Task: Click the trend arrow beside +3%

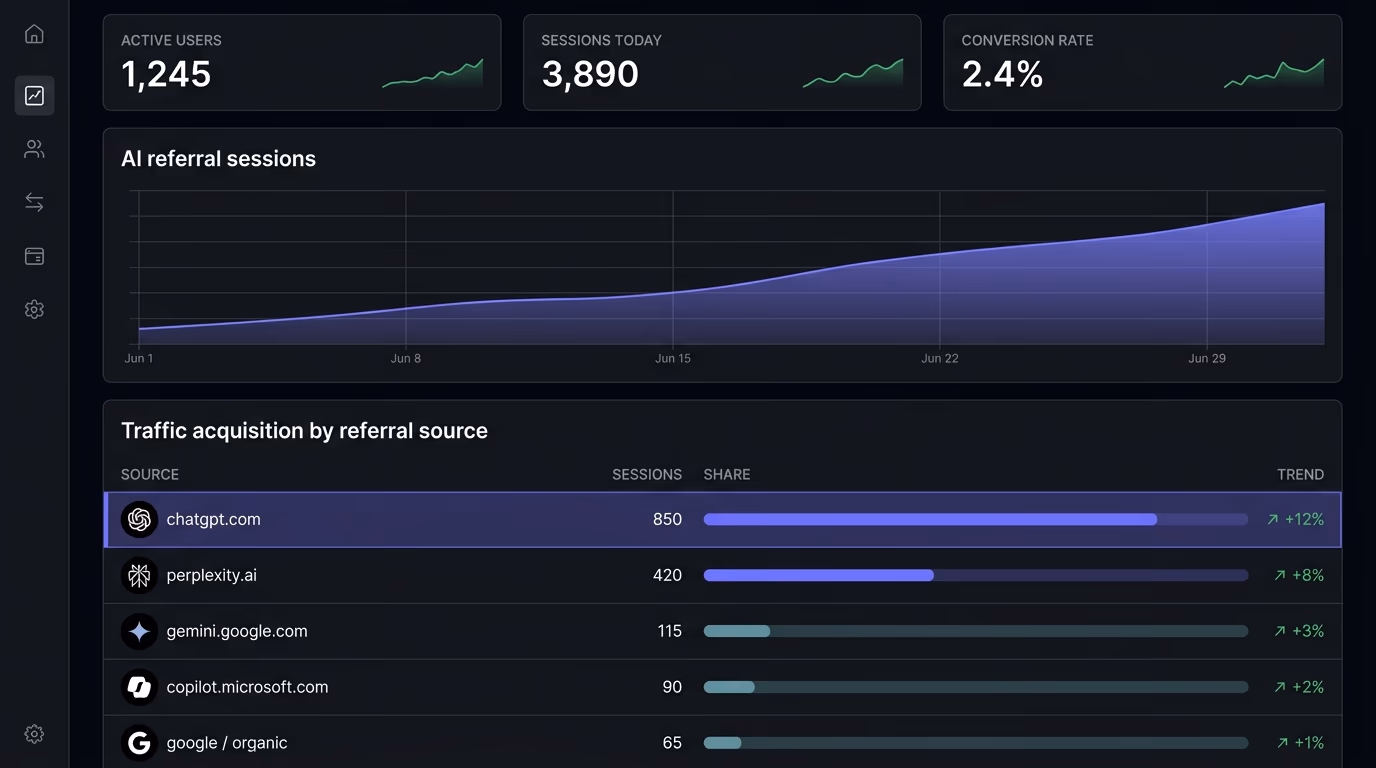Action: pos(1280,631)
